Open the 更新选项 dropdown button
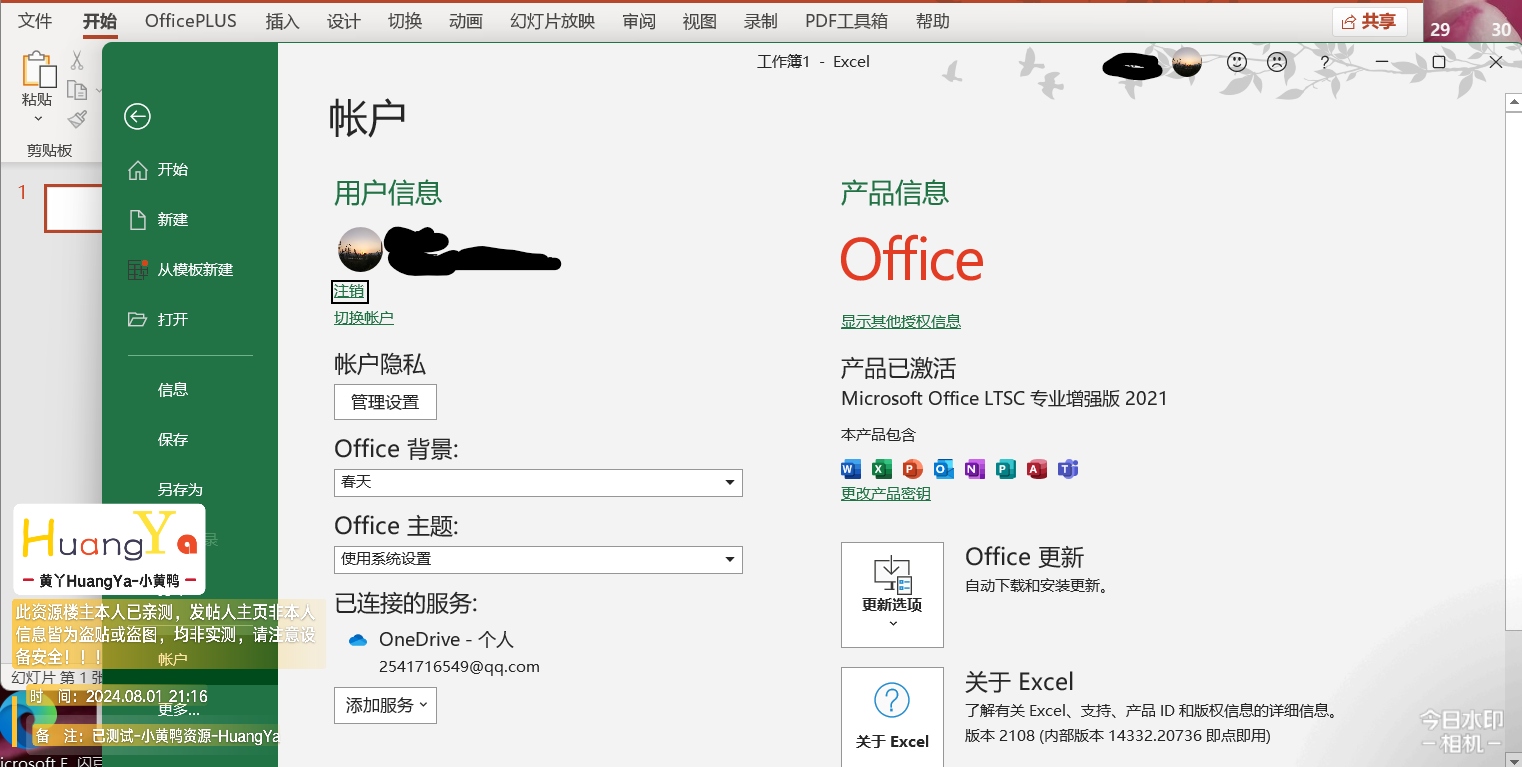The image size is (1522, 767). point(892,595)
